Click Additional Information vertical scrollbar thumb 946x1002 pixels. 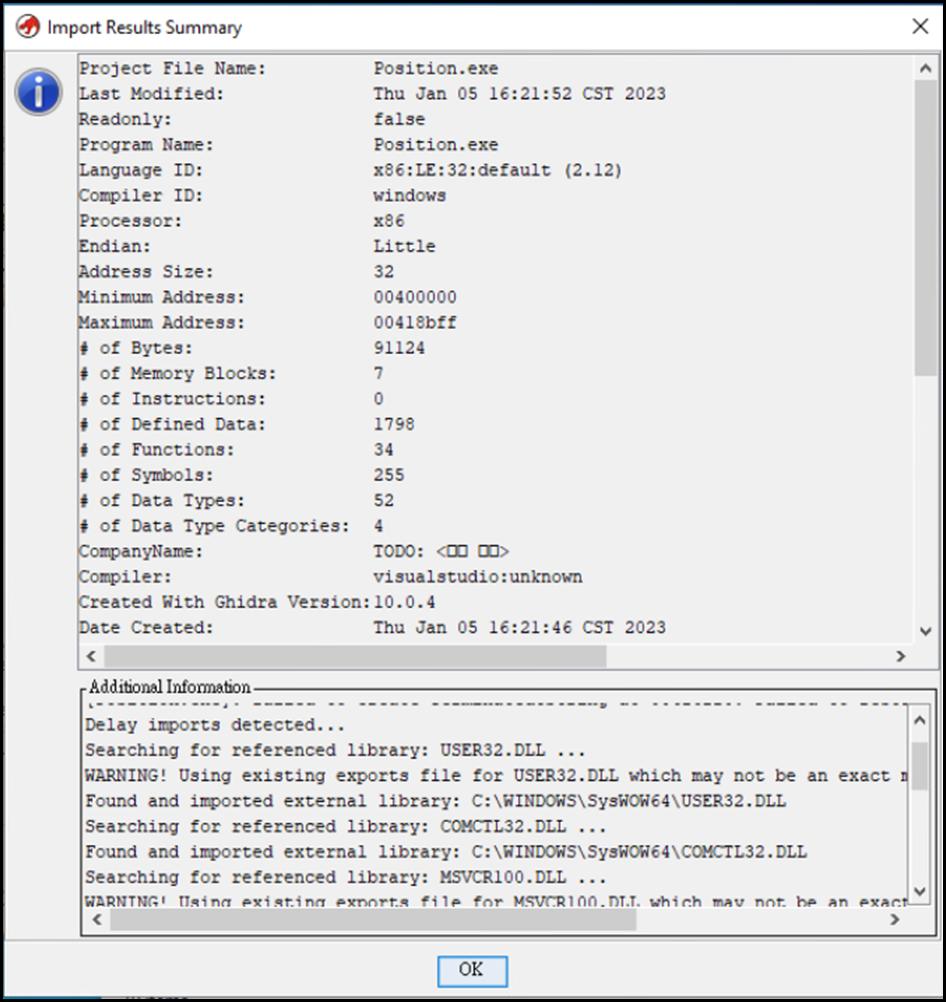(x=919, y=766)
